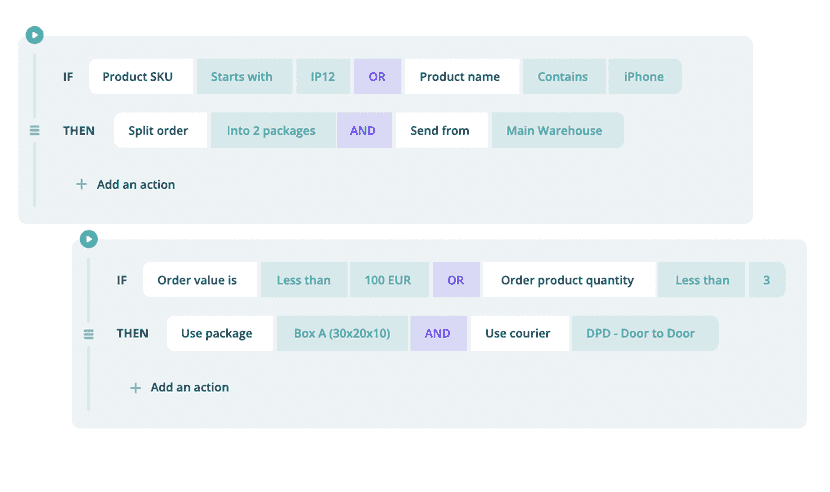Toggle the AND operator after Box A
Viewport: 830px width, 492px height.
pos(438,334)
